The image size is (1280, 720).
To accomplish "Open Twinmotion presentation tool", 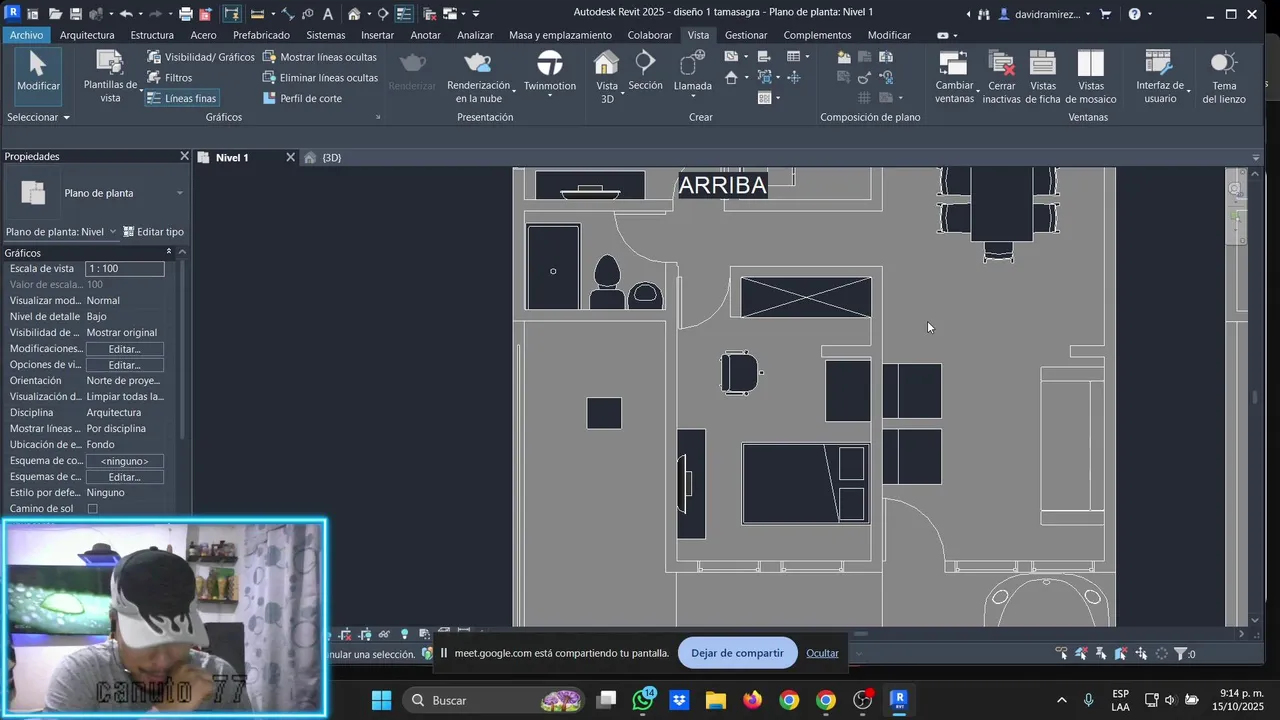I will point(549,72).
